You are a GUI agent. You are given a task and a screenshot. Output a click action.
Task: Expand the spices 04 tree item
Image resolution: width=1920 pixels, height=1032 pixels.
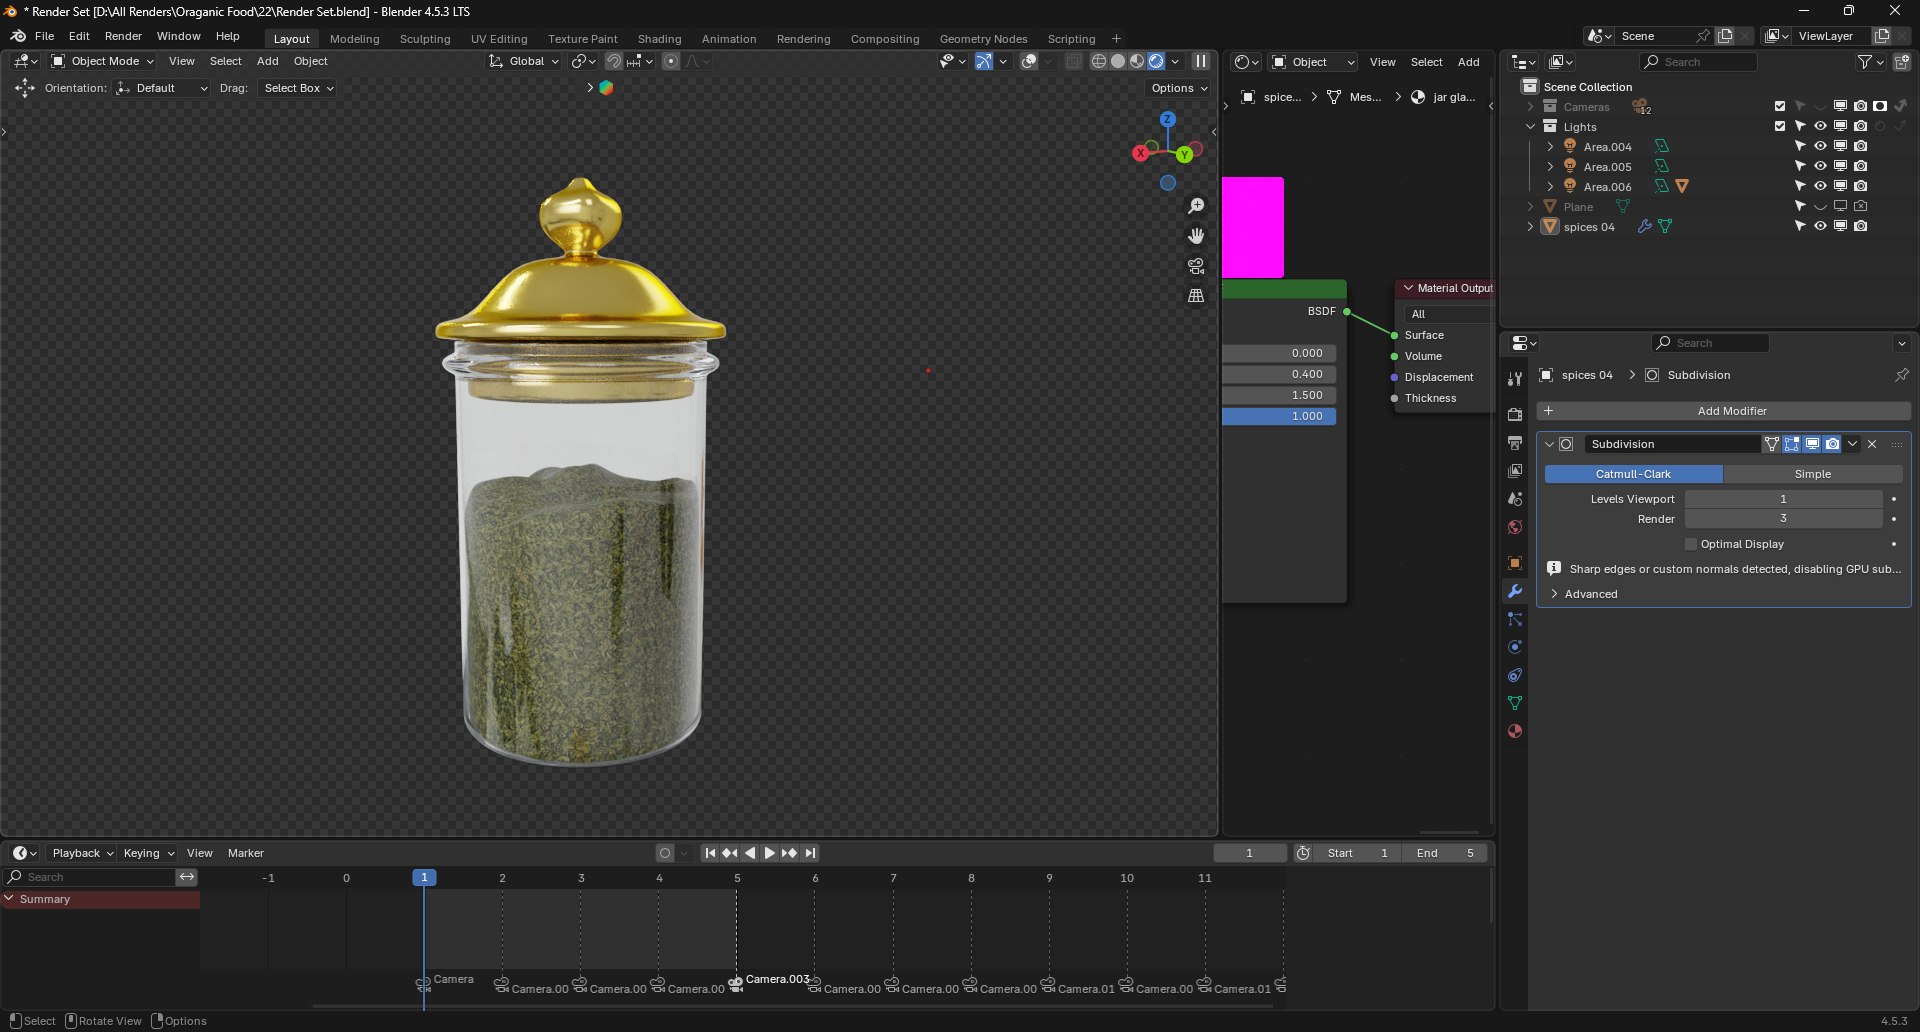pos(1530,227)
